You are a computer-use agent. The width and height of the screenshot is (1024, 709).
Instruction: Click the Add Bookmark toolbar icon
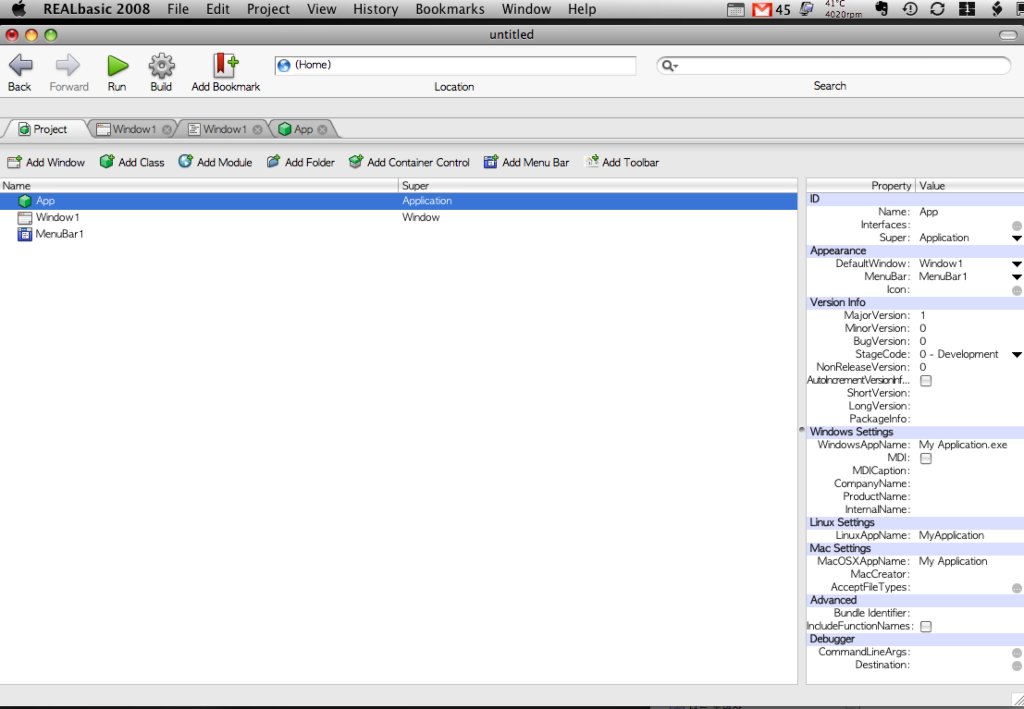tap(225, 65)
